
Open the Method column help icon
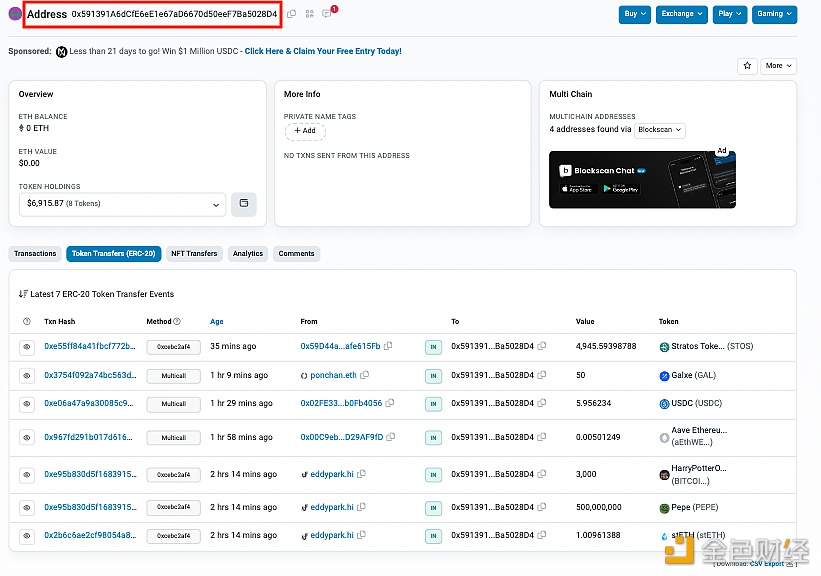click(x=177, y=322)
